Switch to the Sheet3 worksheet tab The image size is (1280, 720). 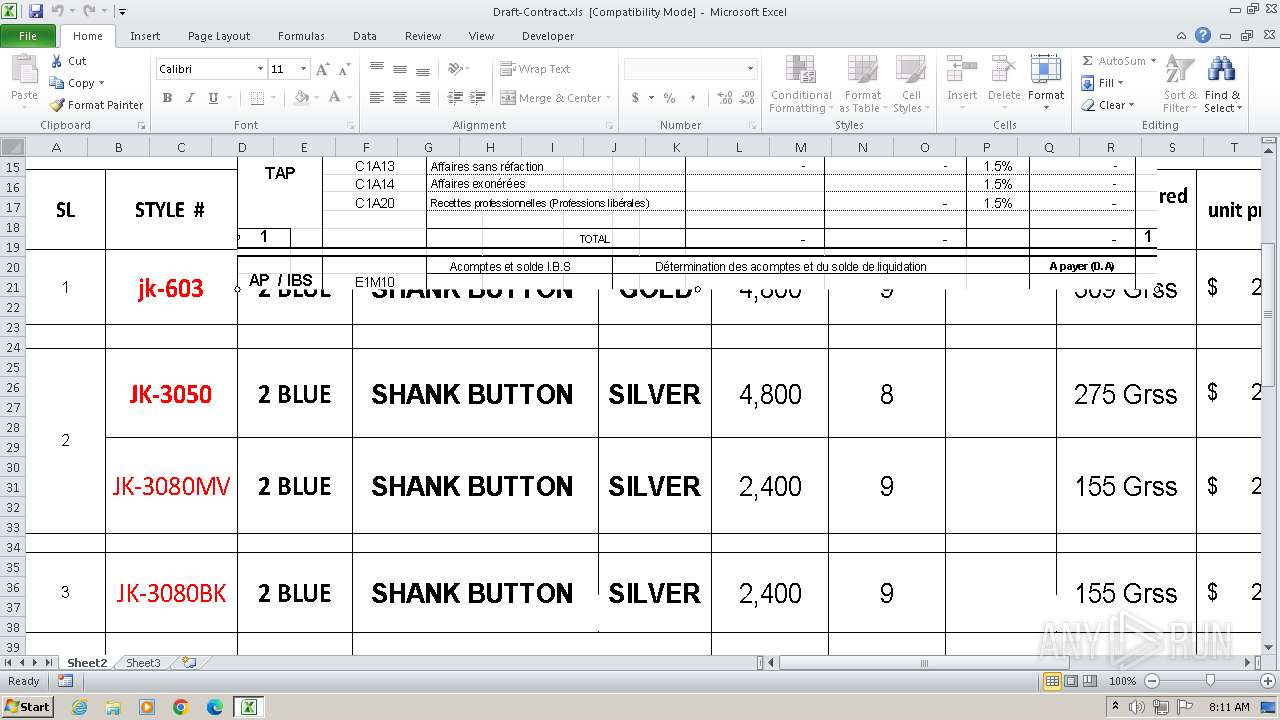[143, 663]
